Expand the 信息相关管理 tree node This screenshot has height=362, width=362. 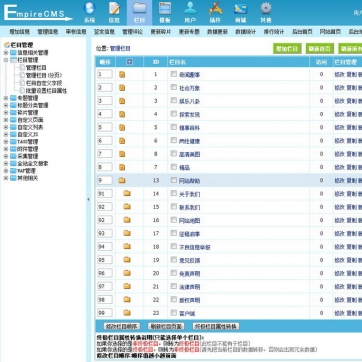click(6, 53)
